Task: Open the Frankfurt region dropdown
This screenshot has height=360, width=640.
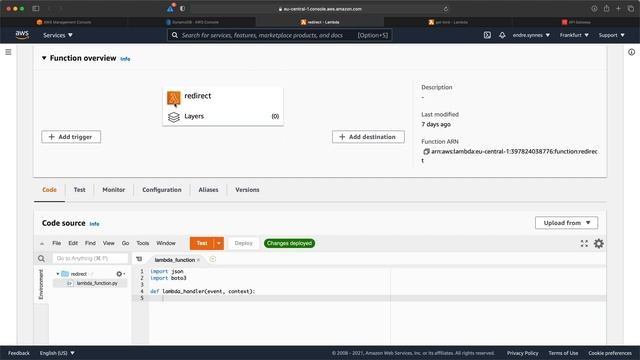Action: click(x=574, y=35)
